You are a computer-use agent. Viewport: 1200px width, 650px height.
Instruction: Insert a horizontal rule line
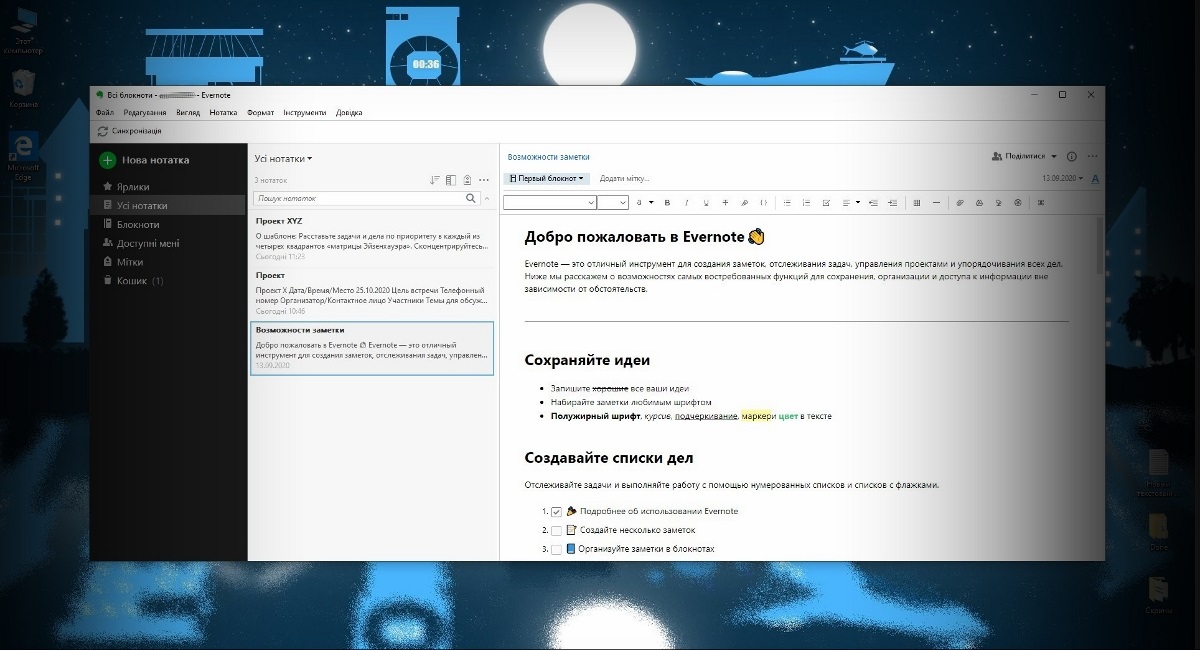click(x=936, y=202)
